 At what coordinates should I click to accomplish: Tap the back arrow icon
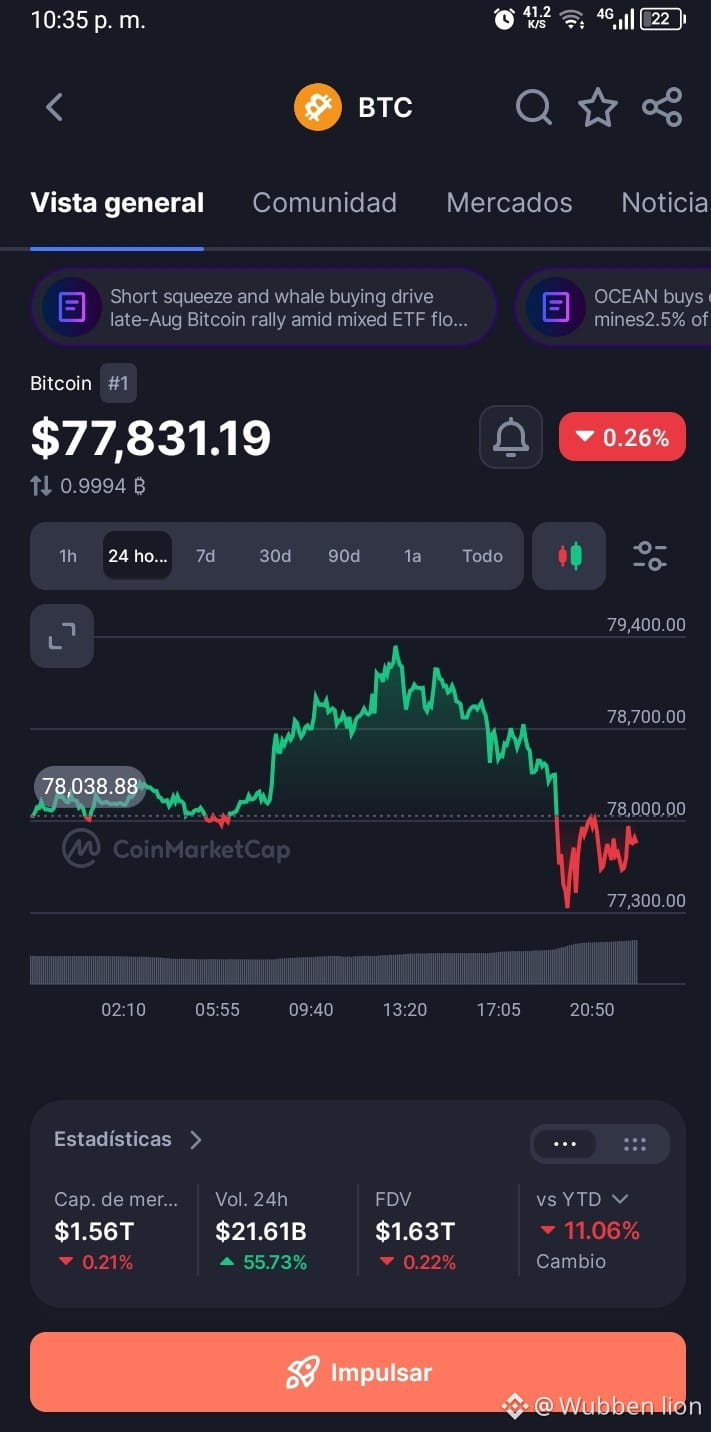55,107
